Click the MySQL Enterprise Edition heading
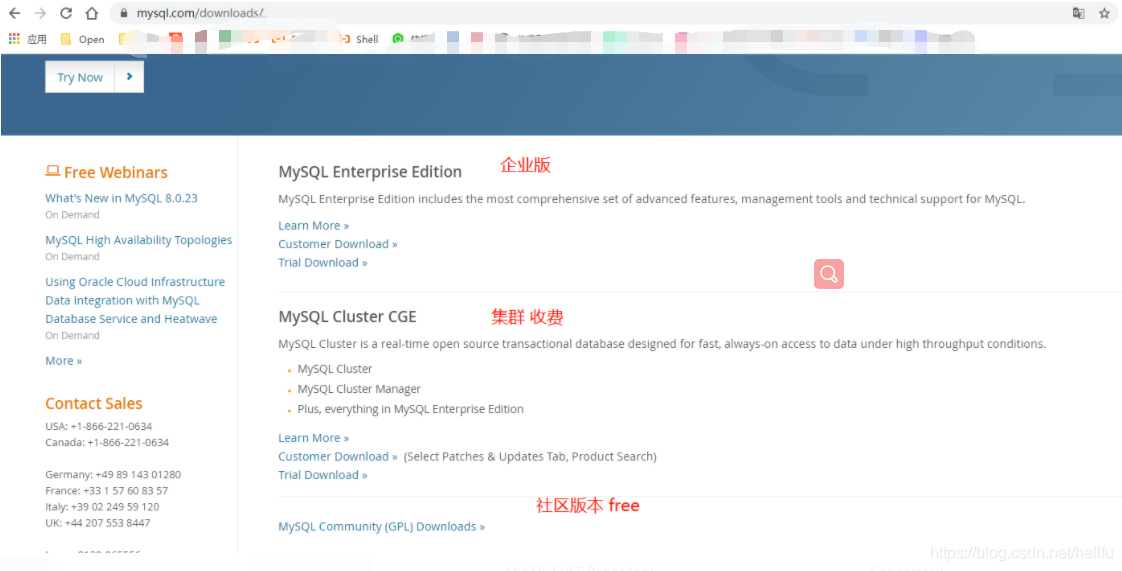Image resolution: width=1122 pixels, height=571 pixels. (x=370, y=172)
